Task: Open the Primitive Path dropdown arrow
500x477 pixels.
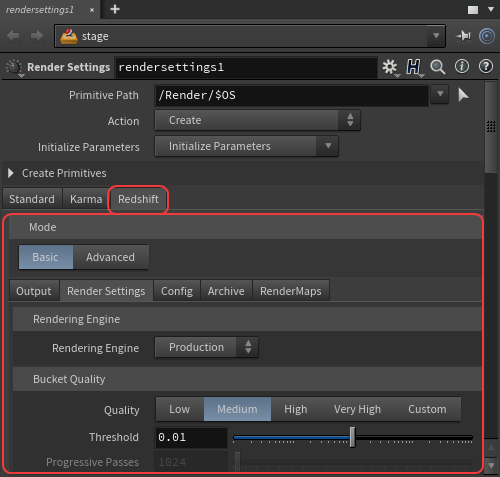Action: [x=440, y=94]
